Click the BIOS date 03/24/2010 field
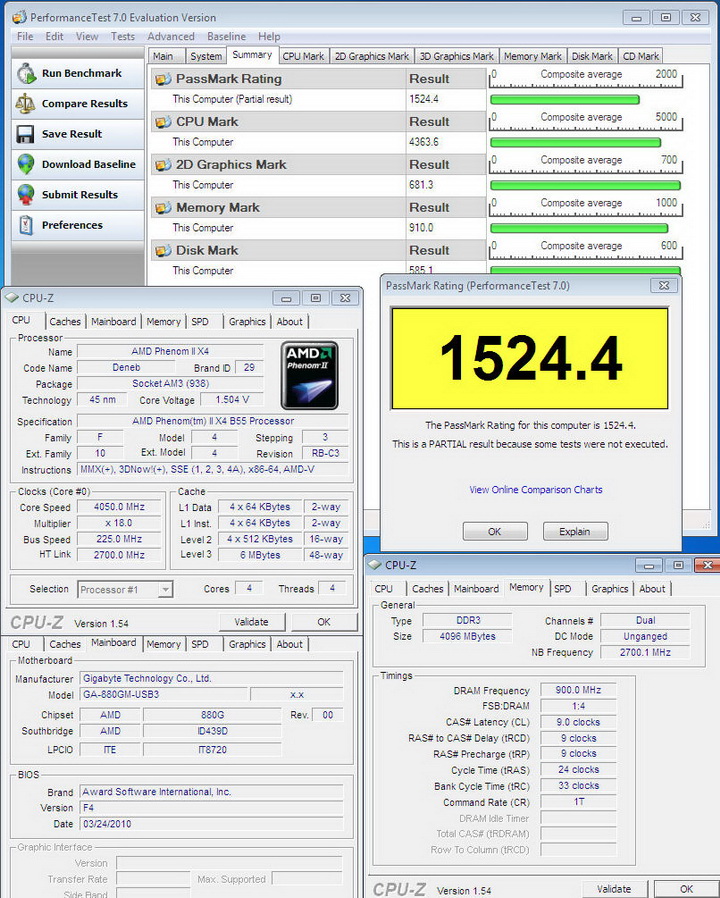Viewport: 720px width, 898px height. (x=211, y=824)
